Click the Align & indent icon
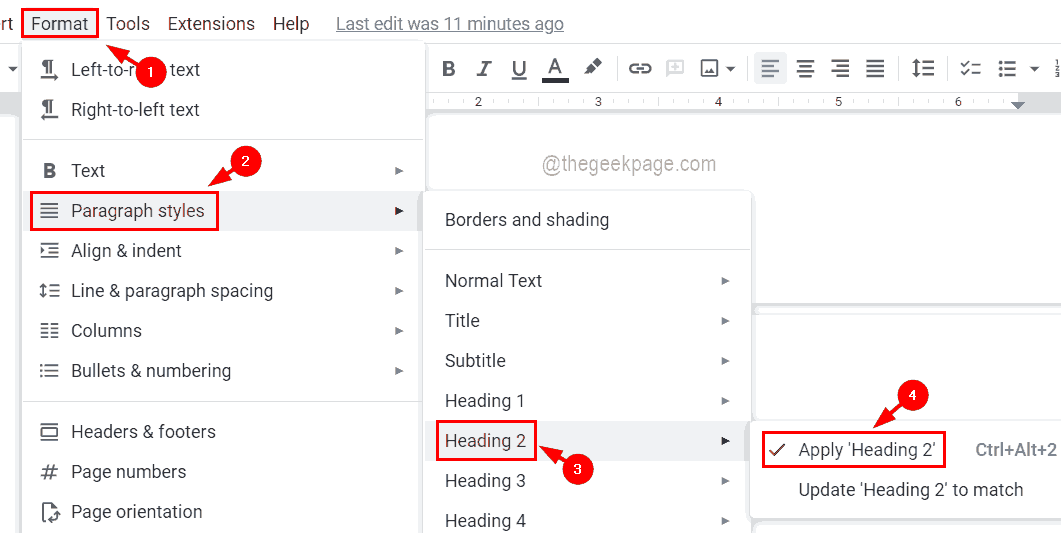This screenshot has width=1061, height=533. pyautogui.click(x=49, y=251)
